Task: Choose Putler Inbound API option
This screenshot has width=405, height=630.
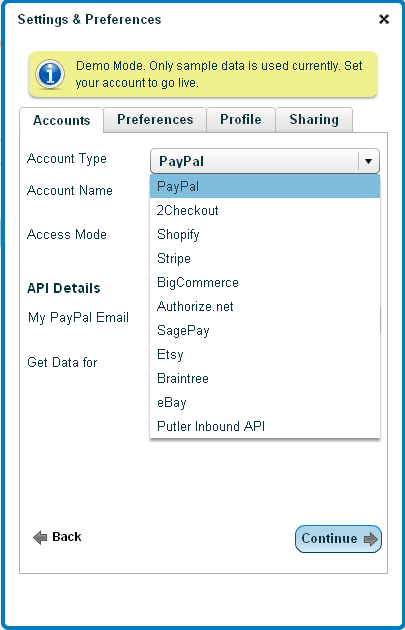Action: point(265,426)
